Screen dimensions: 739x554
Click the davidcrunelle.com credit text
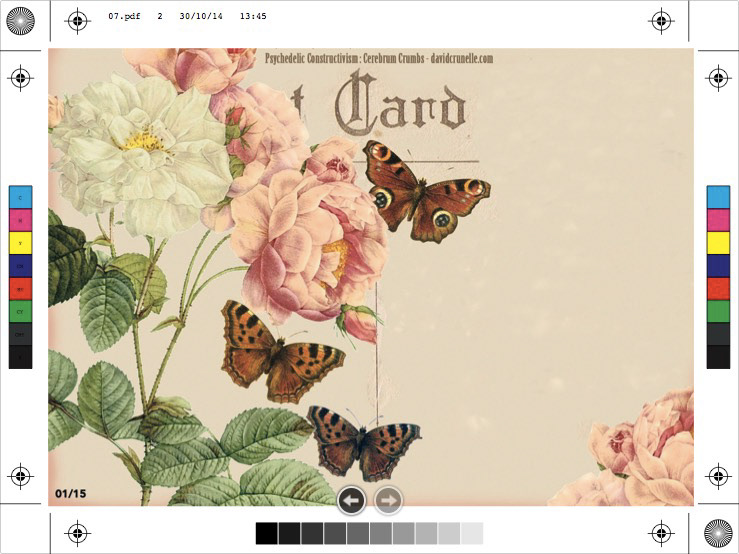tap(460, 59)
